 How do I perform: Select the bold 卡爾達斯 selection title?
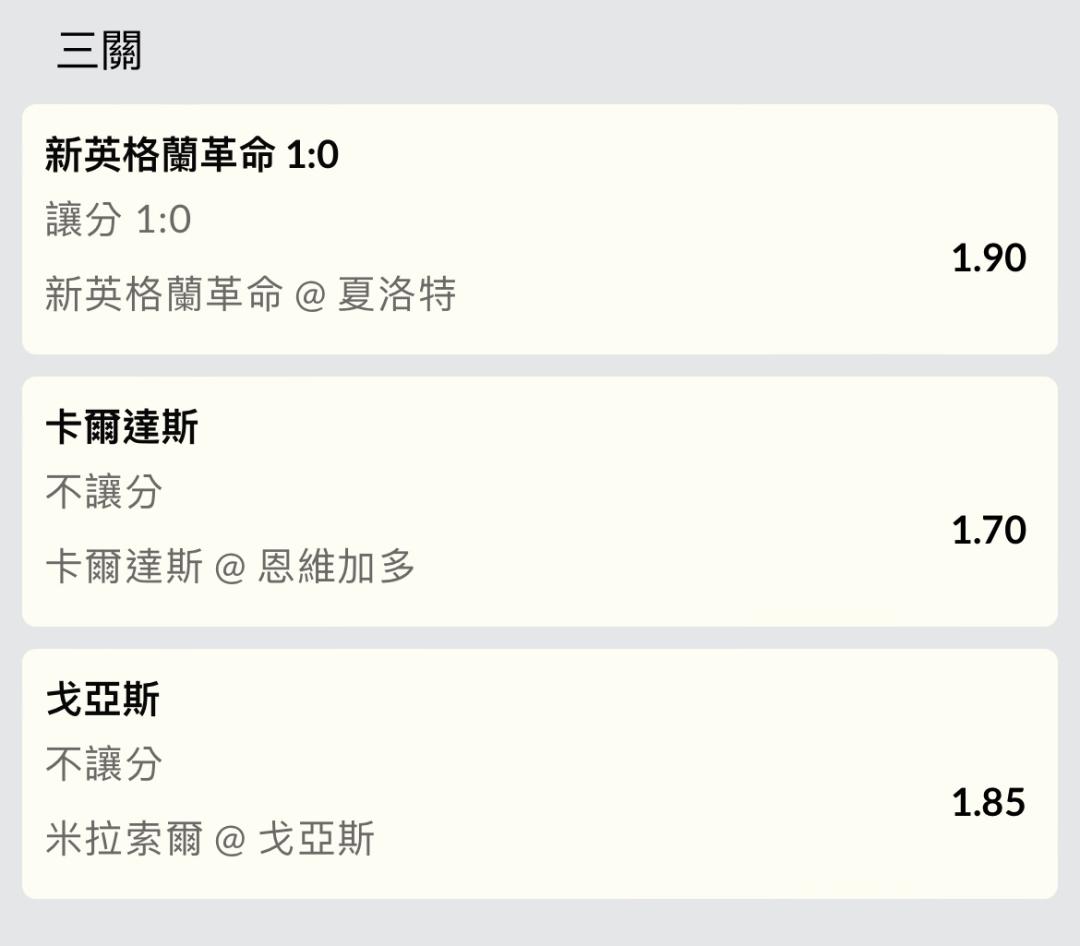pyautogui.click(x=122, y=428)
